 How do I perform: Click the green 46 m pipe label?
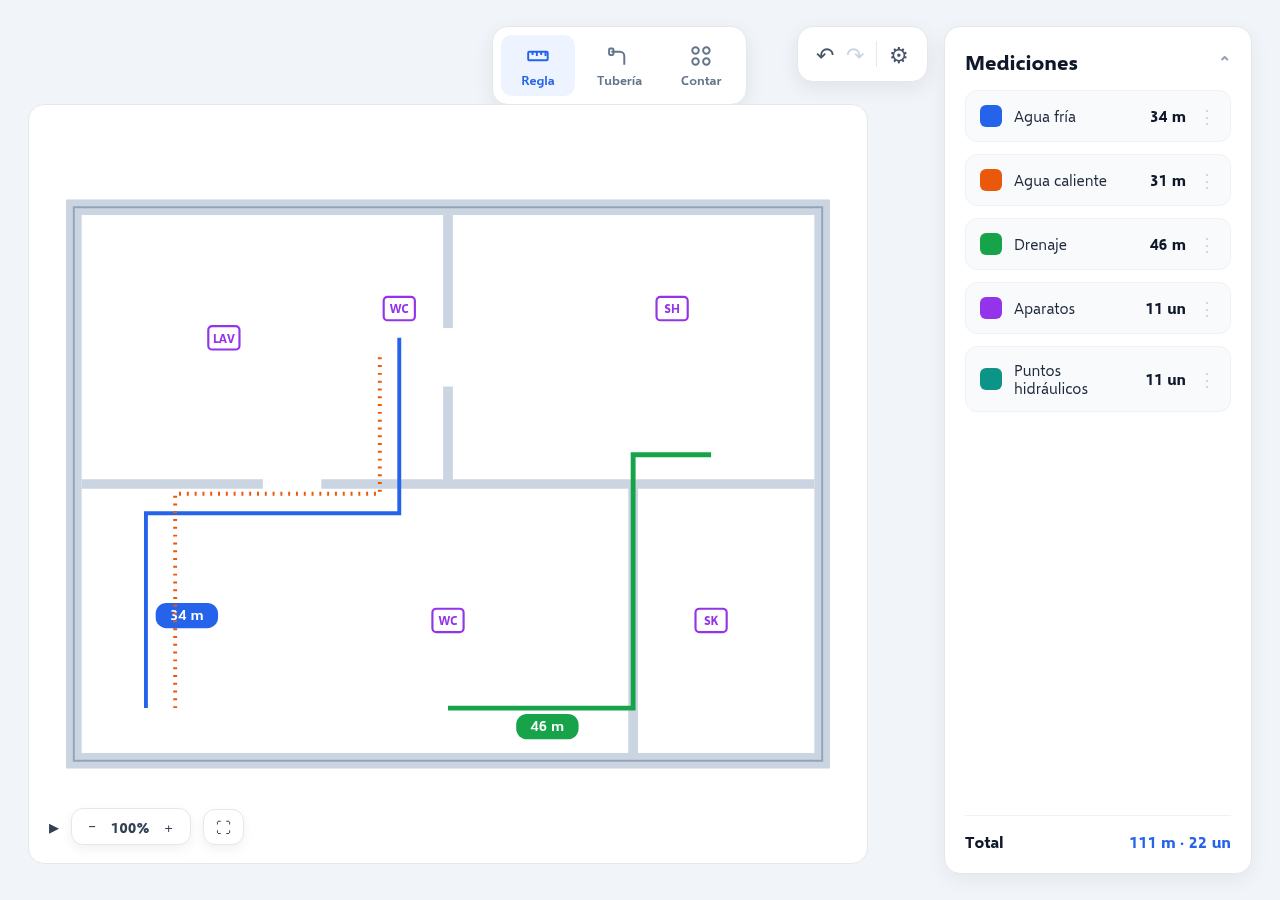point(547,726)
